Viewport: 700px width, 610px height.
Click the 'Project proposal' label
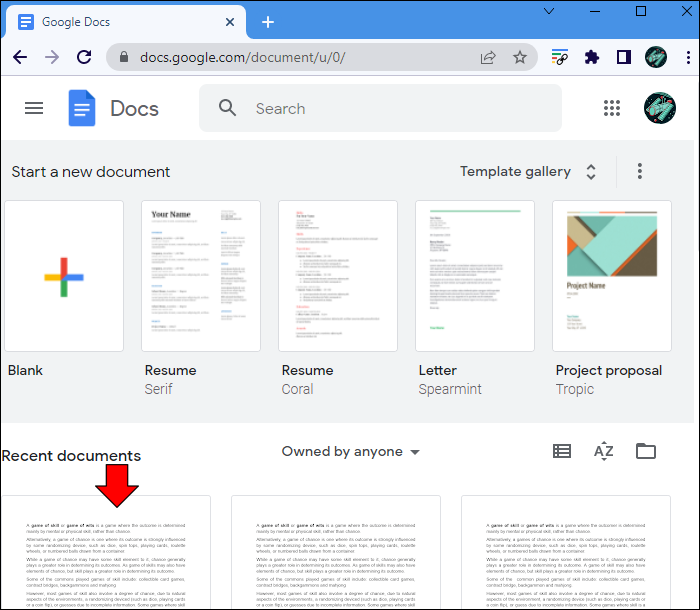pos(608,370)
